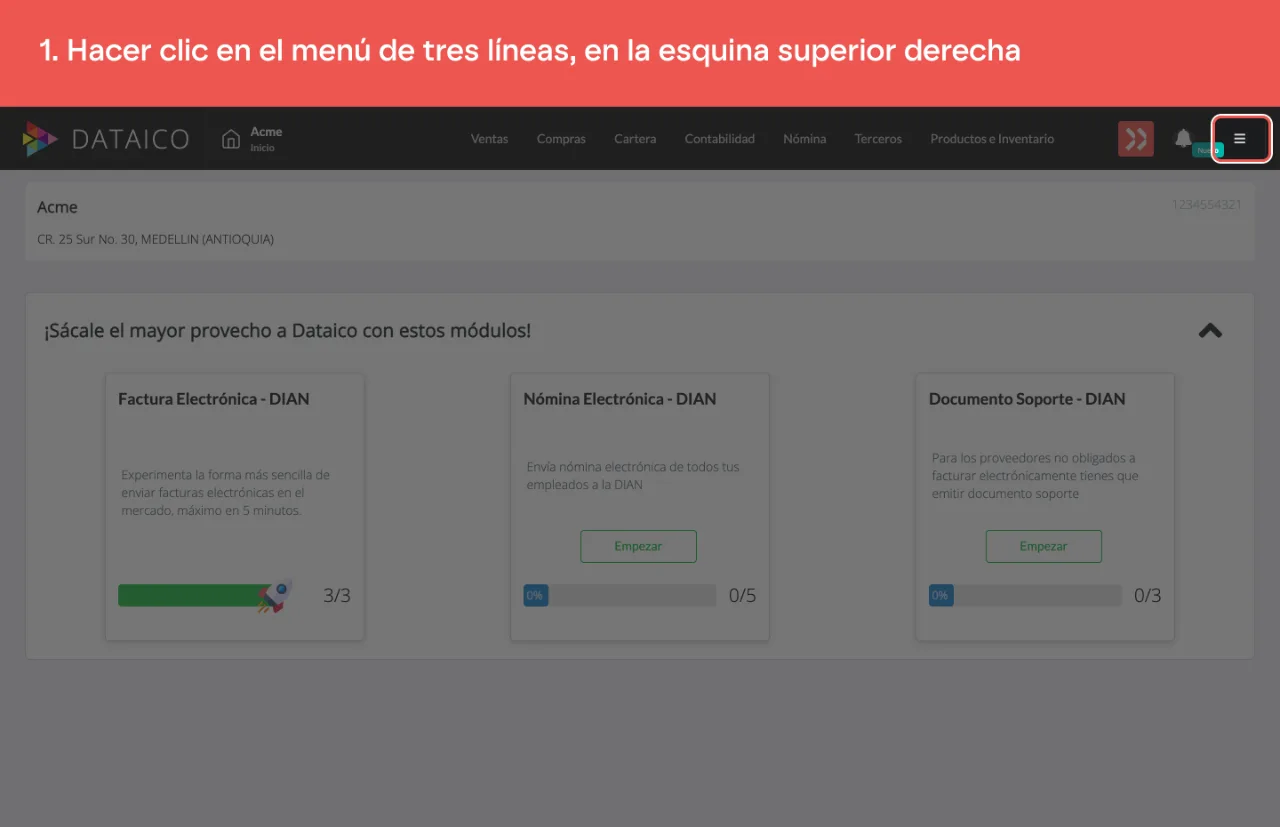Go to Acme Inicio home icon

pos(231,139)
